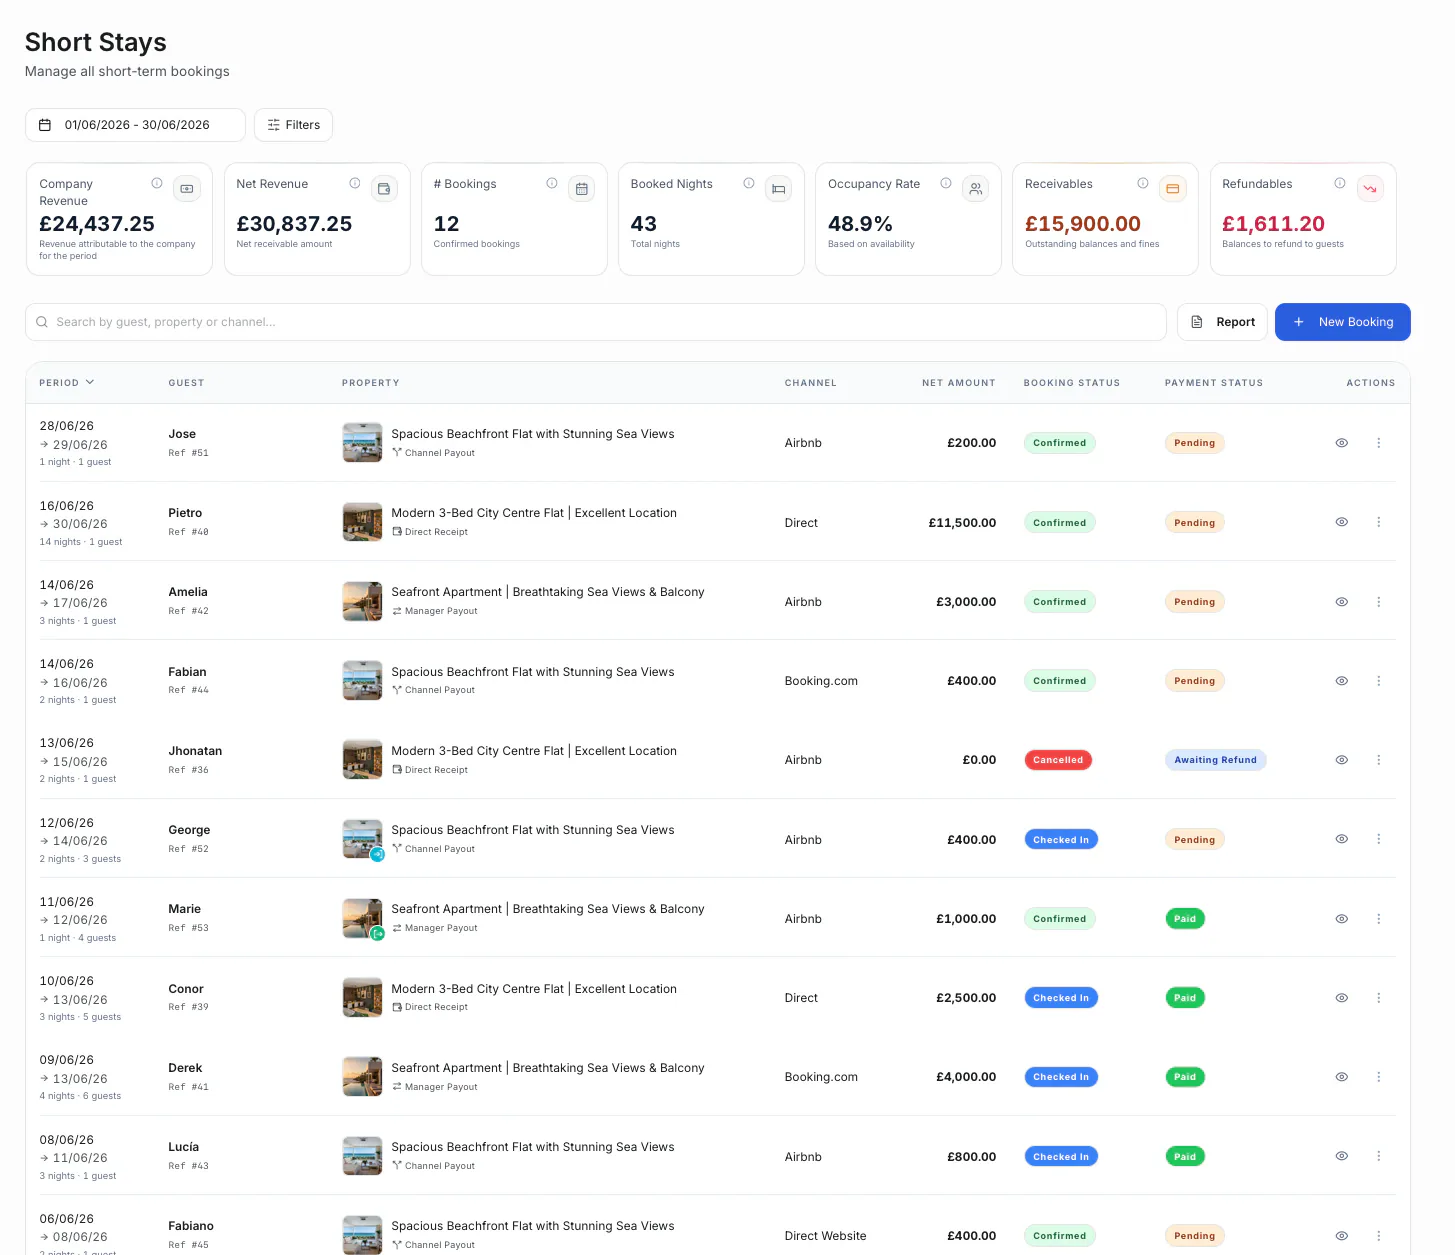Open actions menu for Pietro's booking
The width and height of the screenshot is (1455, 1255).
coord(1378,522)
